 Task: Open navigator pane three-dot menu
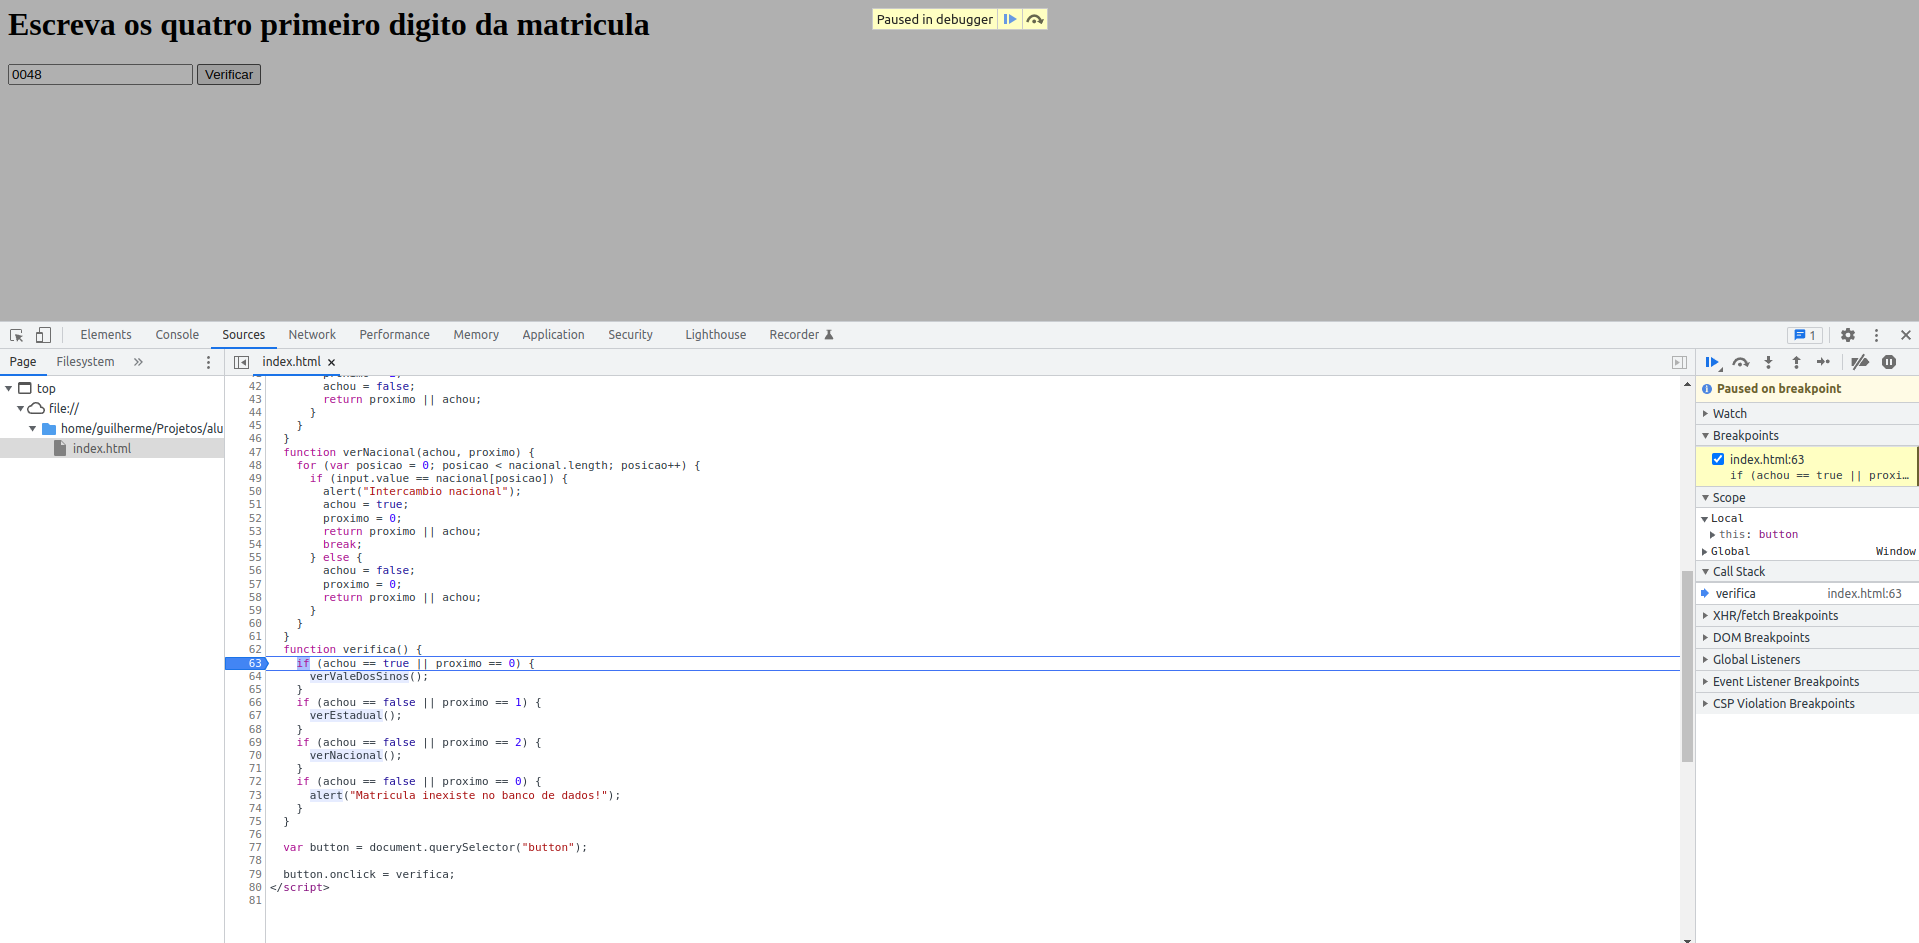point(208,362)
